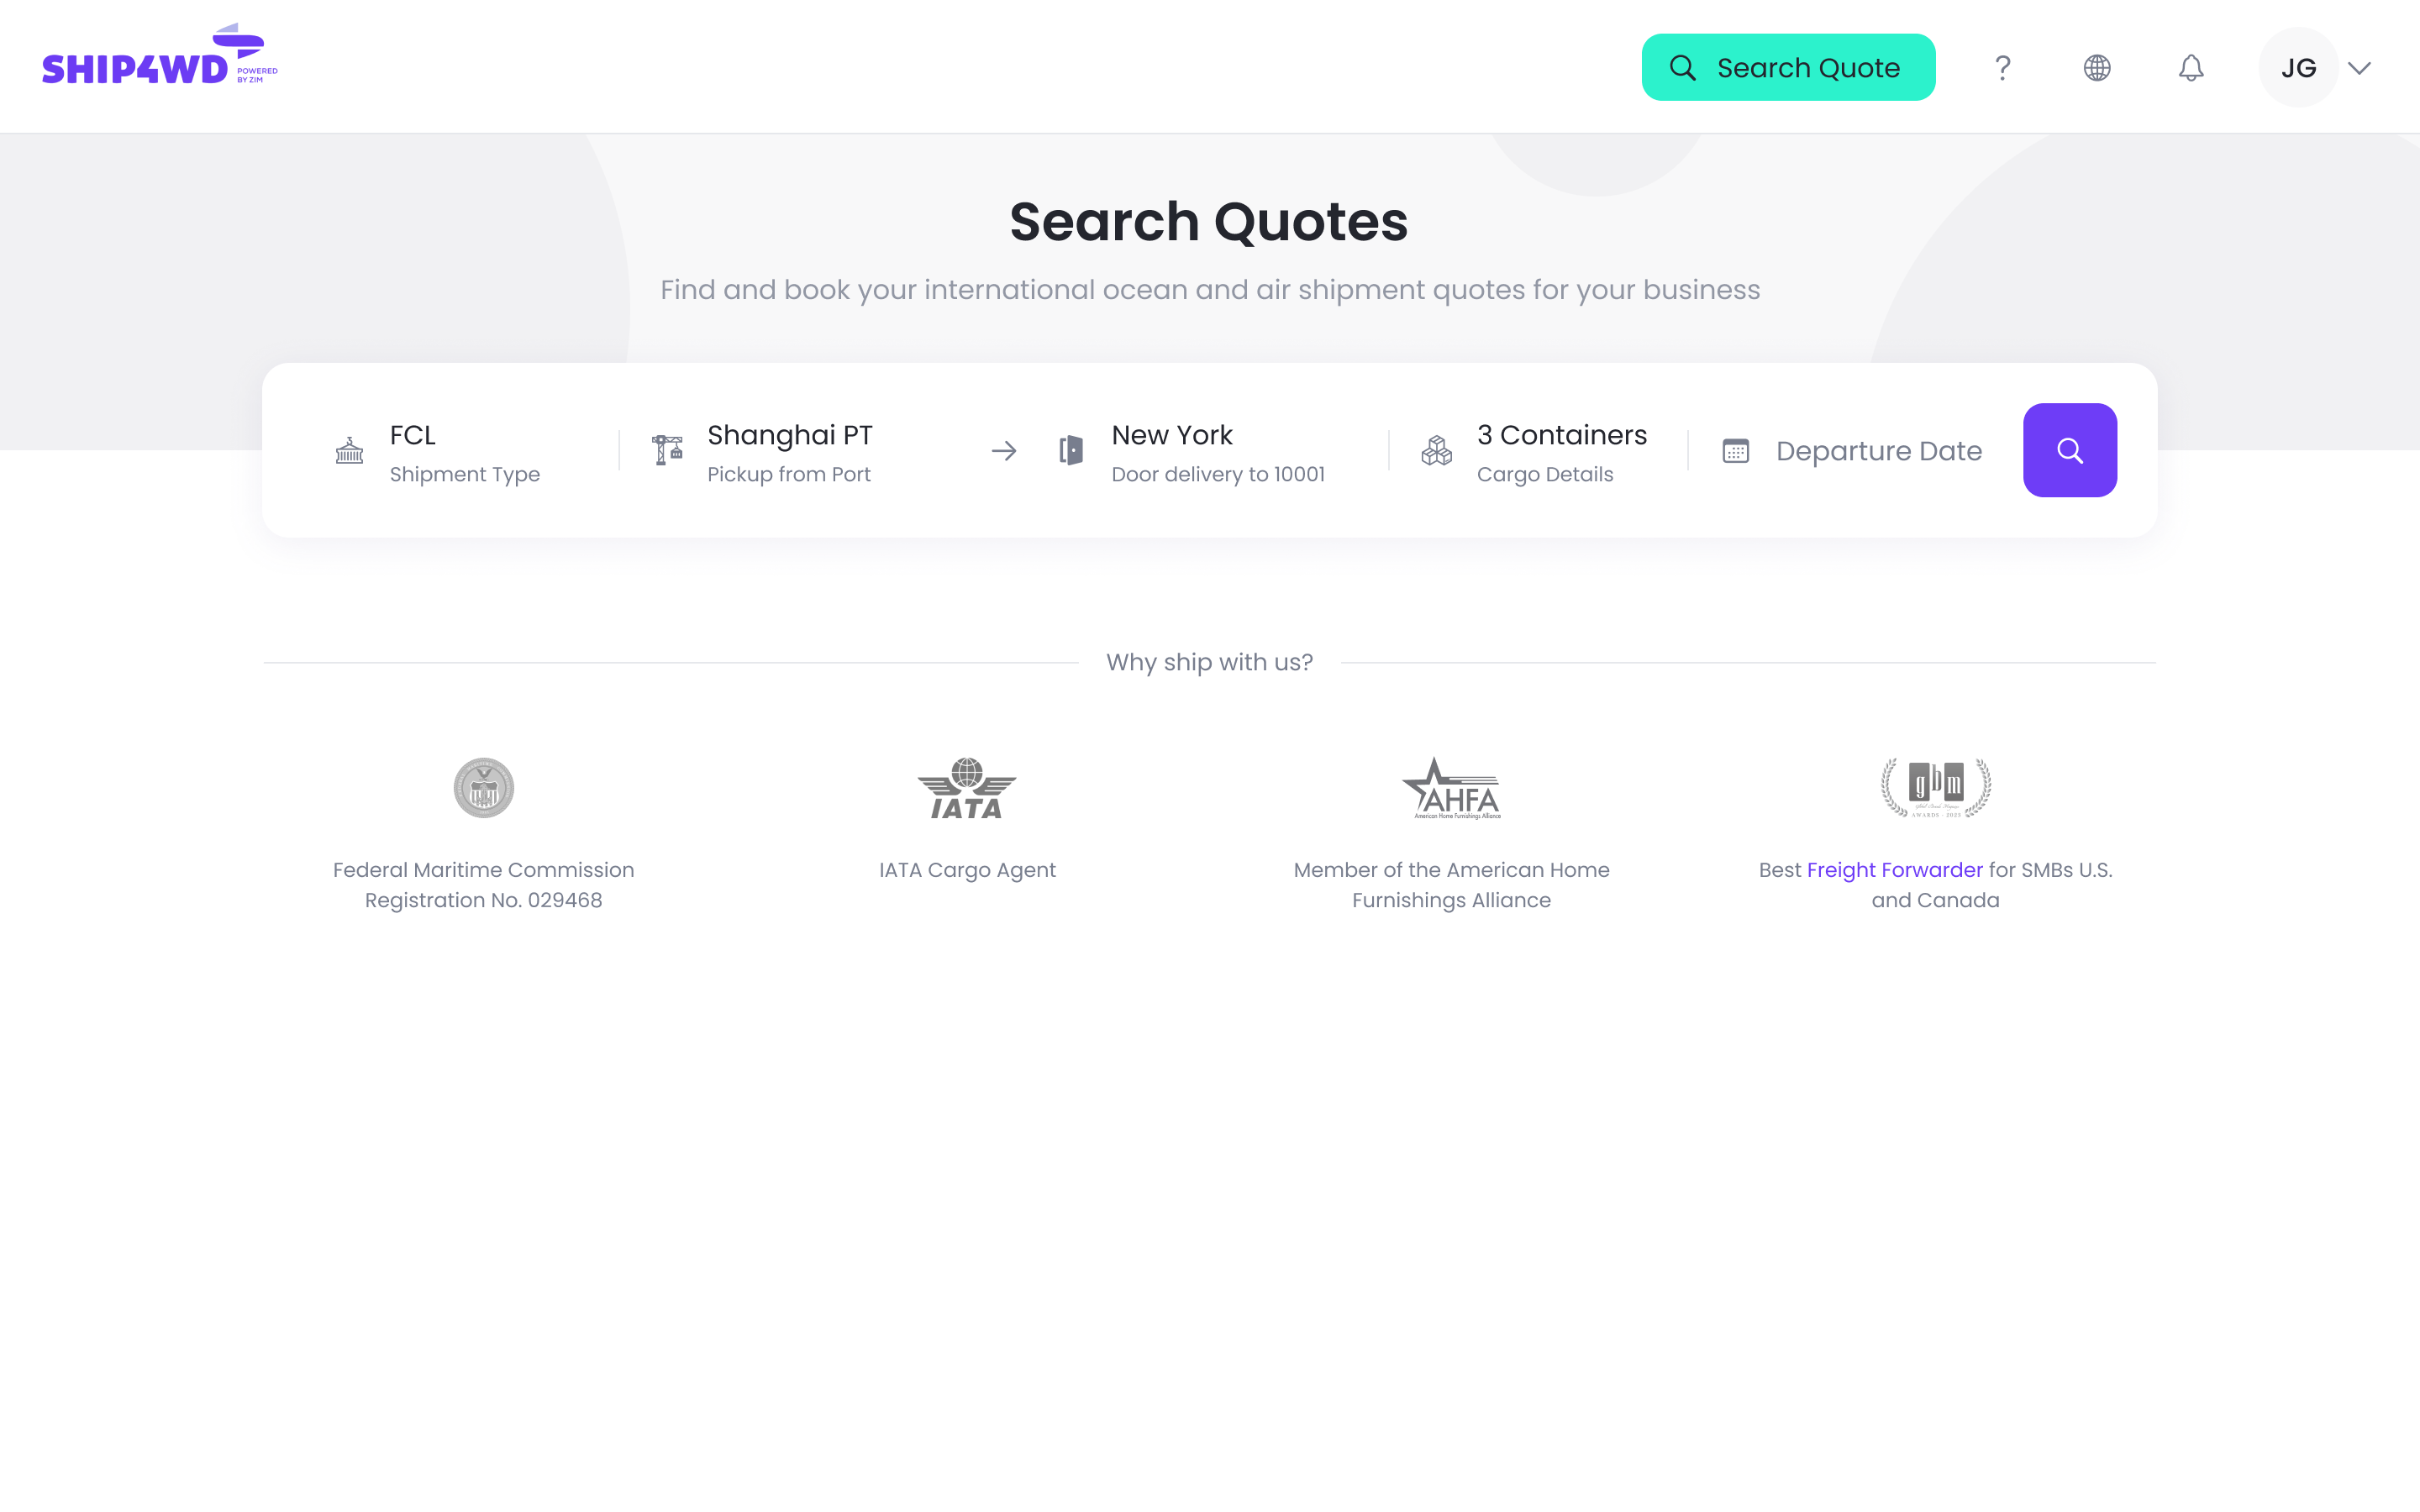Click the calendar icon by Departure Date
2420x1512 pixels.
[x=1735, y=451]
